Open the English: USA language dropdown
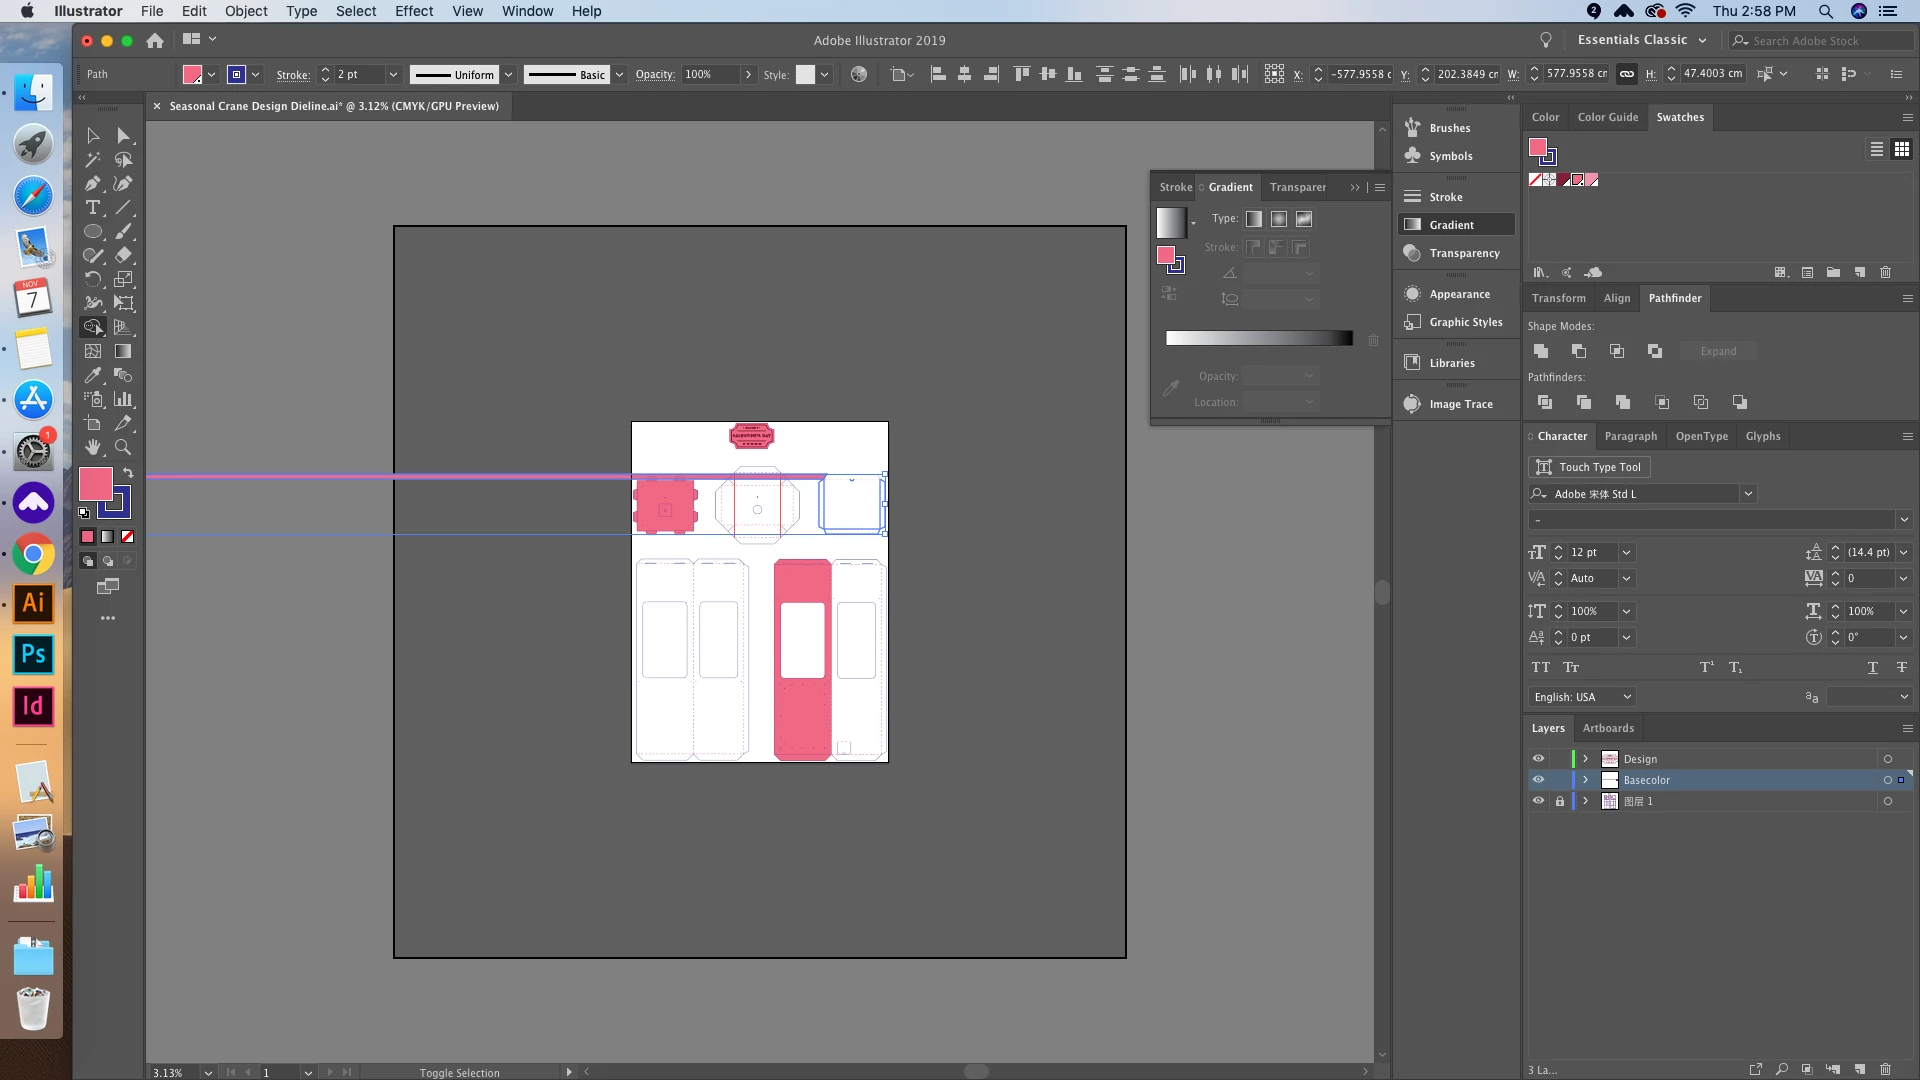Screen dimensions: 1920x1080 coord(1583,697)
